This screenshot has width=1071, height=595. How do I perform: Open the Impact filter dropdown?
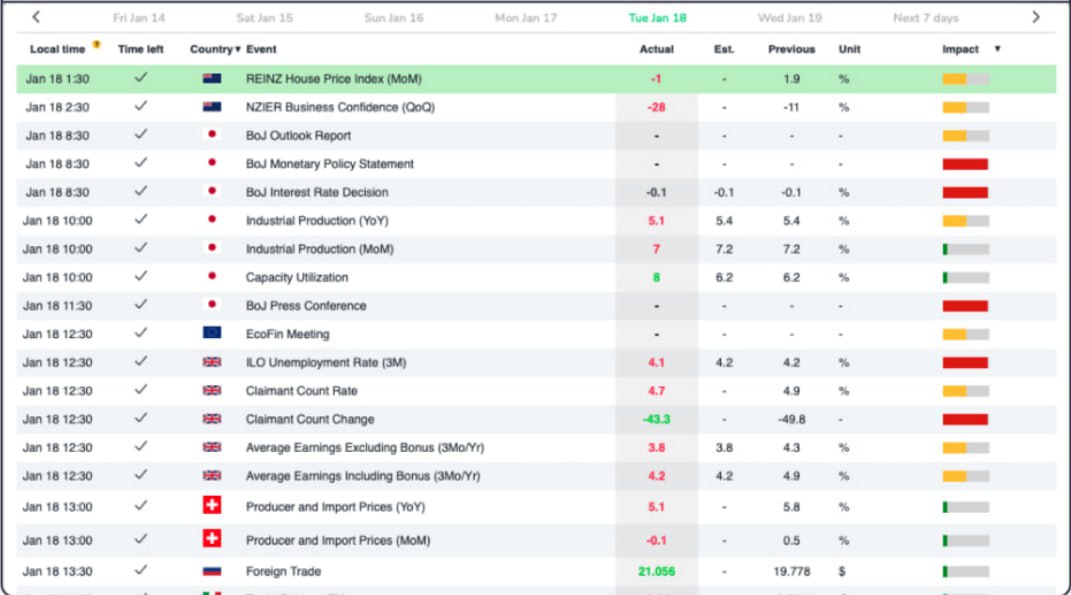(x=997, y=49)
